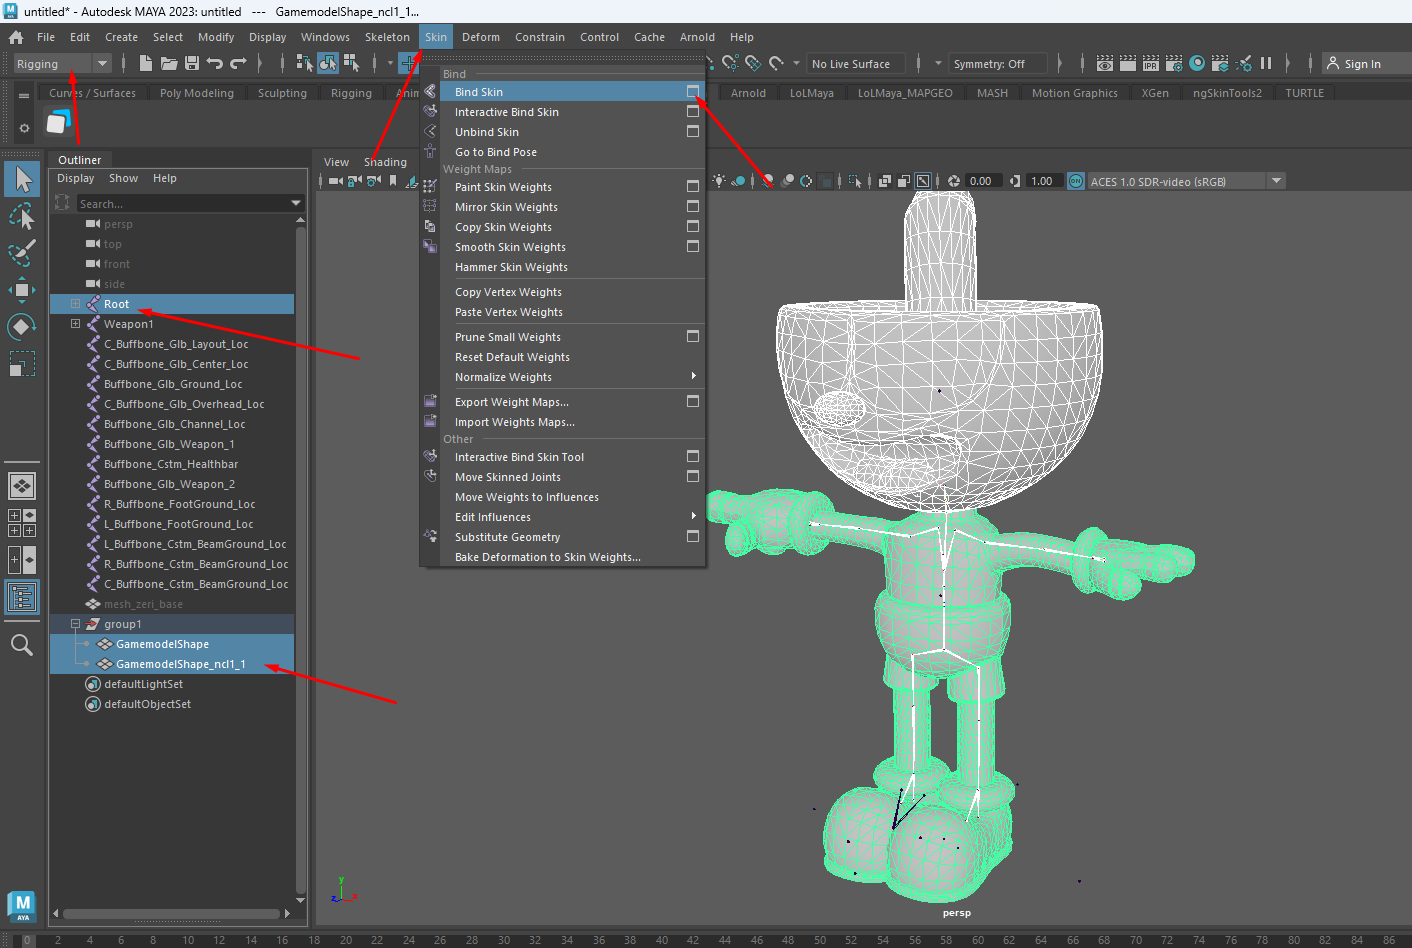Click the viewport camera bookmarks icon
Image resolution: width=1412 pixels, height=948 pixels.
(x=393, y=181)
